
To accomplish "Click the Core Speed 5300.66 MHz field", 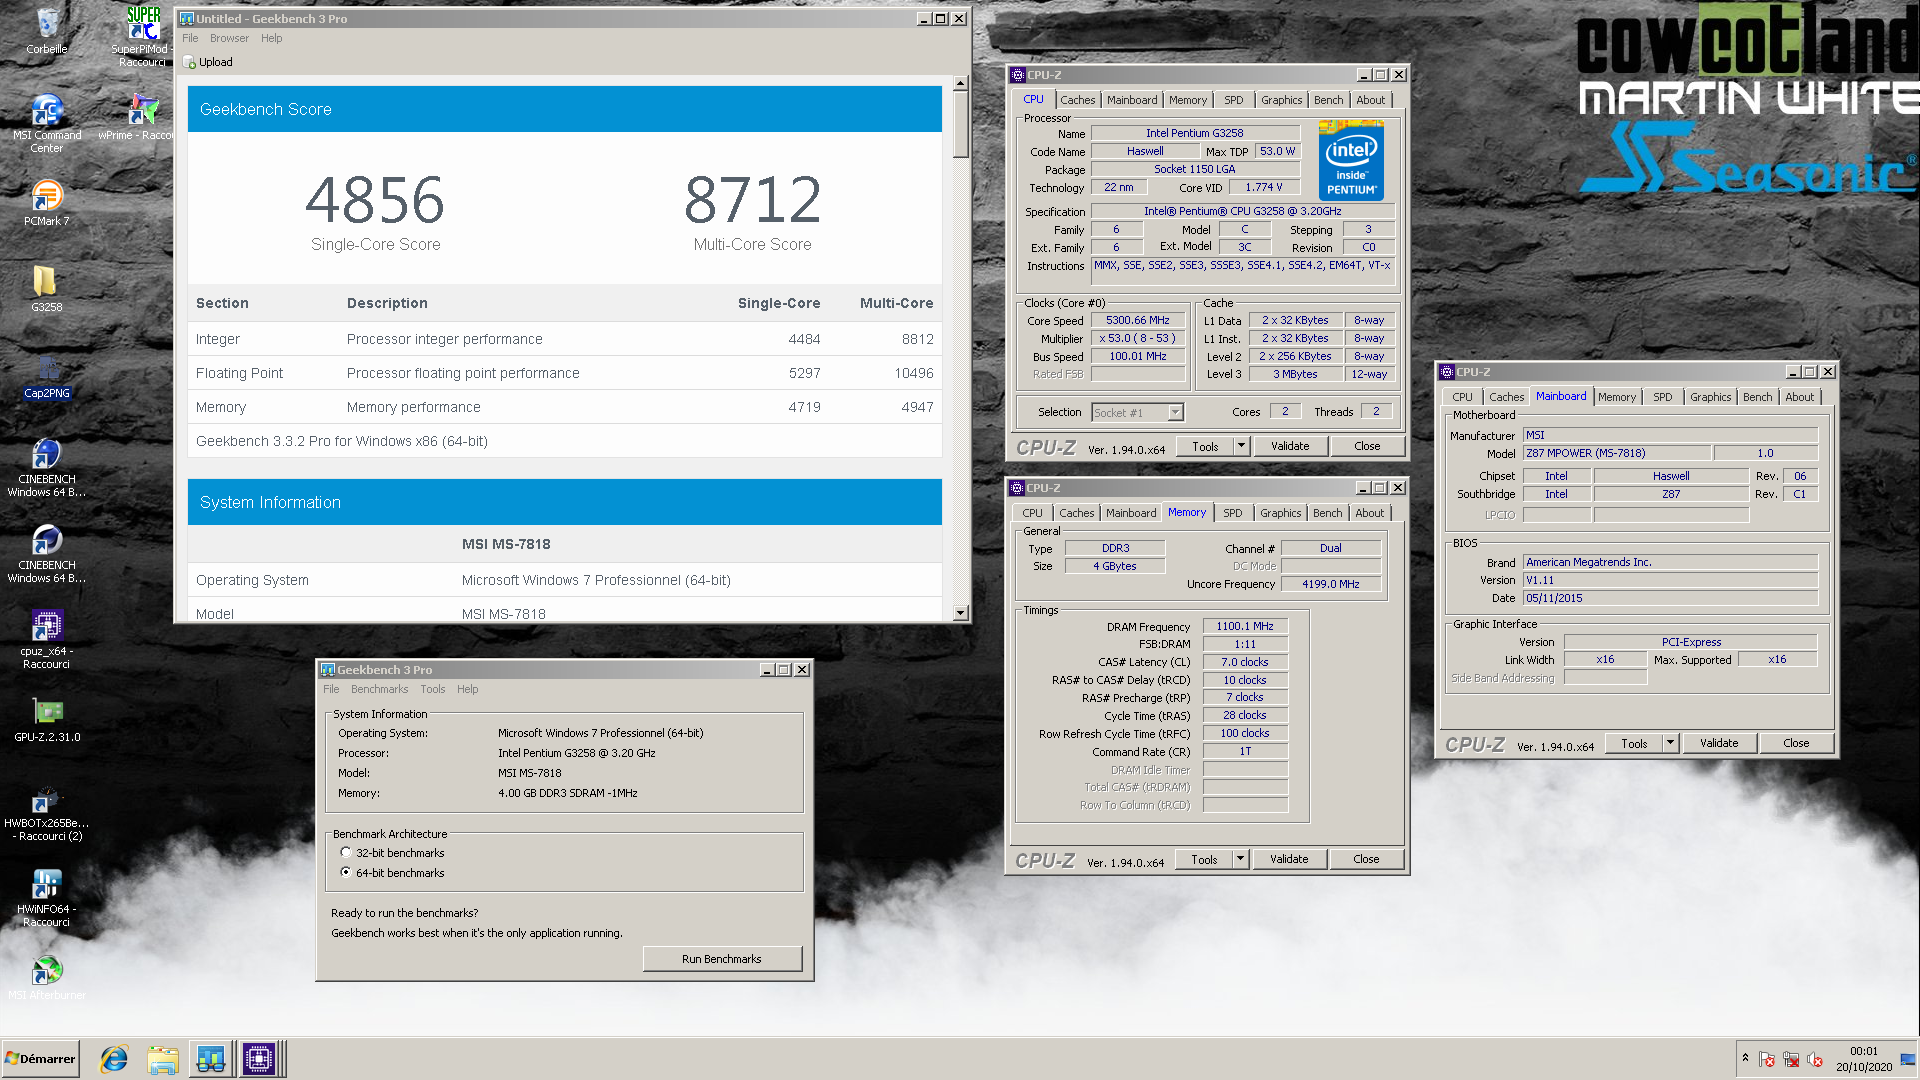I will (1138, 321).
